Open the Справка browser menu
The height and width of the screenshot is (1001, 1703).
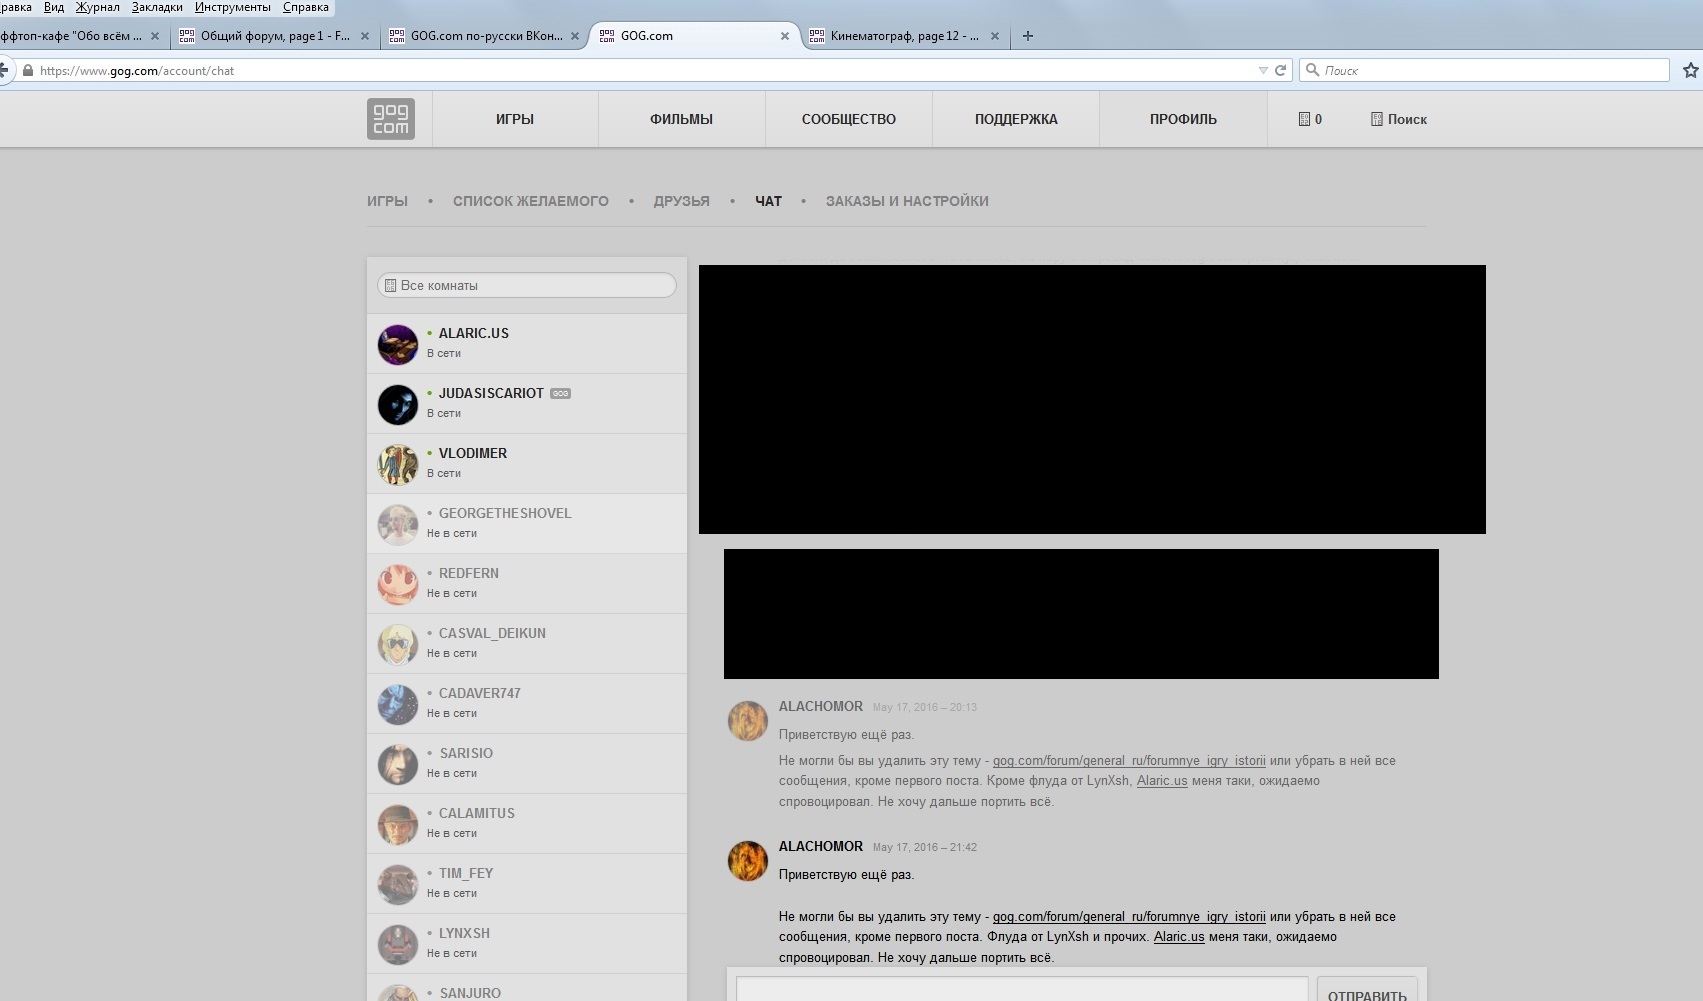point(306,7)
